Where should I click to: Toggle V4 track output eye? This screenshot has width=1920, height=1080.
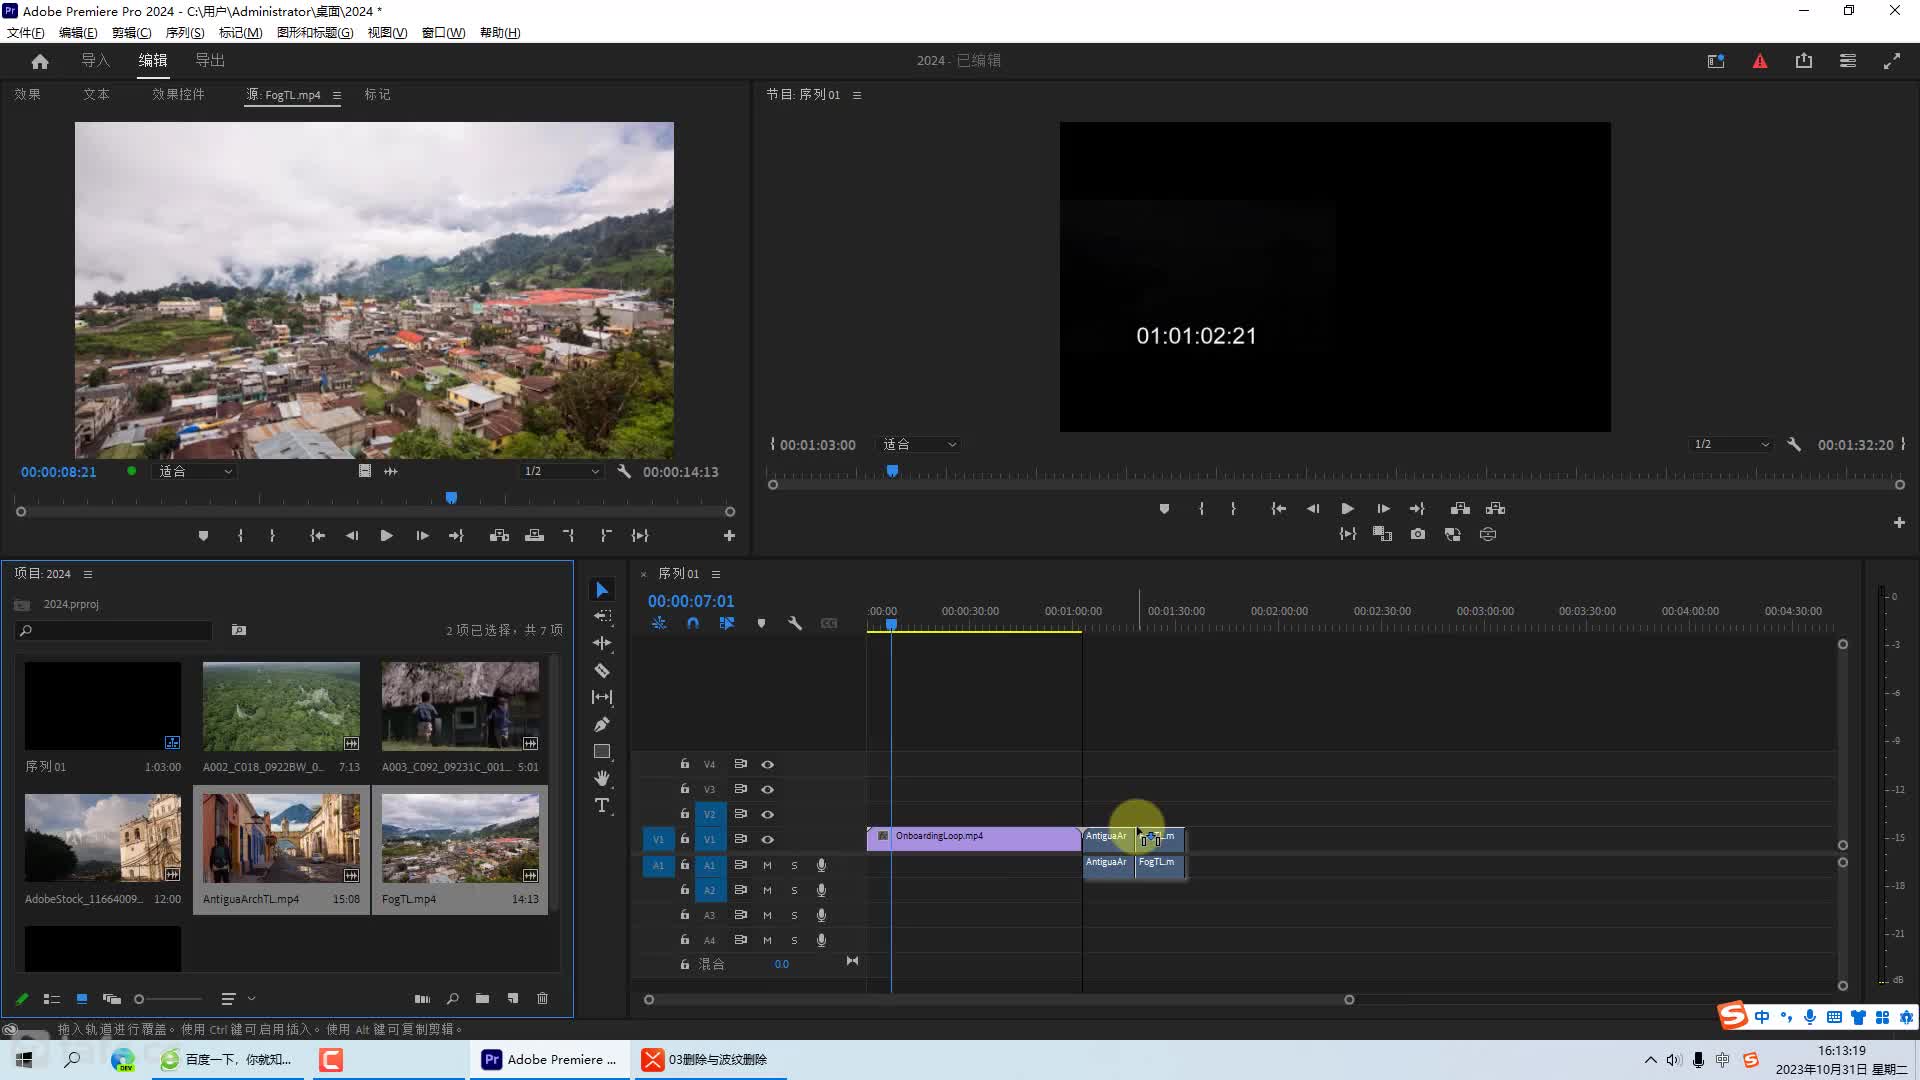[768, 764]
